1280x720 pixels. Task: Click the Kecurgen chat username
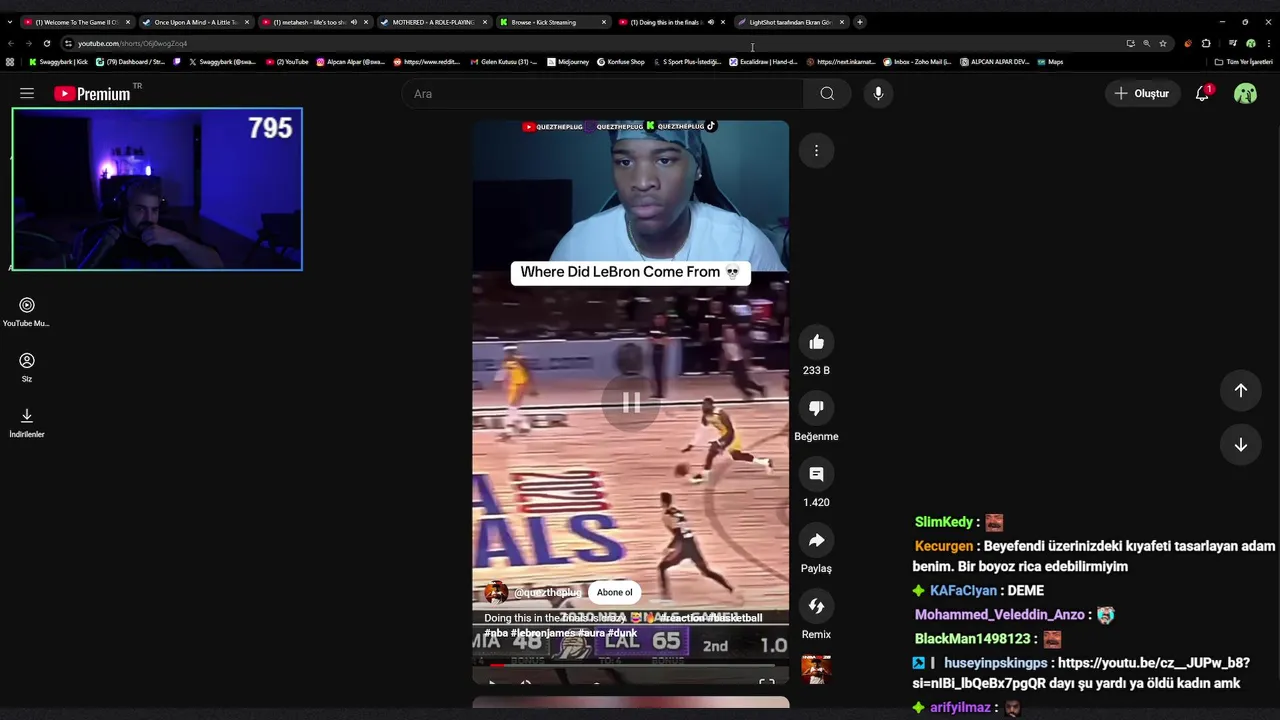(943, 546)
